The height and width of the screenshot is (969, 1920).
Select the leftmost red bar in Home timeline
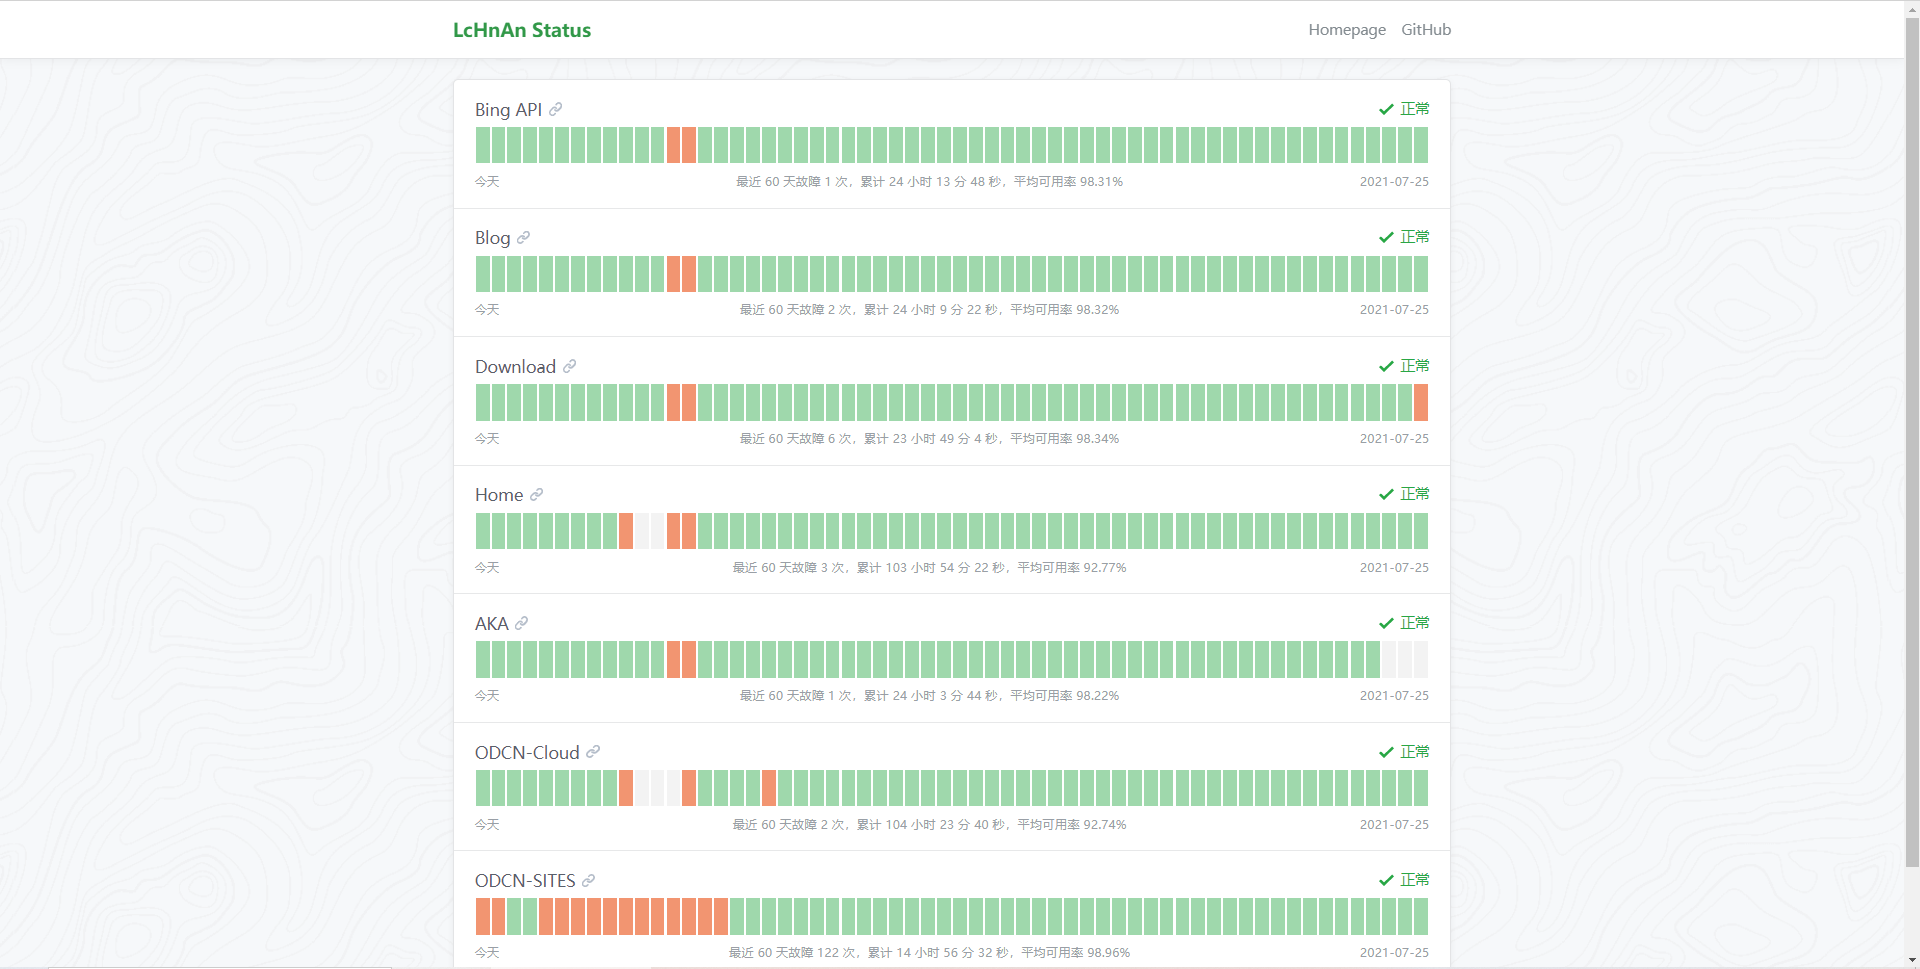626,531
